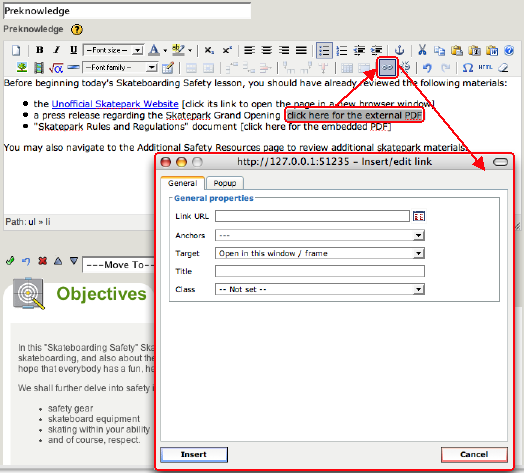The height and width of the screenshot is (473, 524).
Task: Open the editor help icon
Action: coord(509,50)
